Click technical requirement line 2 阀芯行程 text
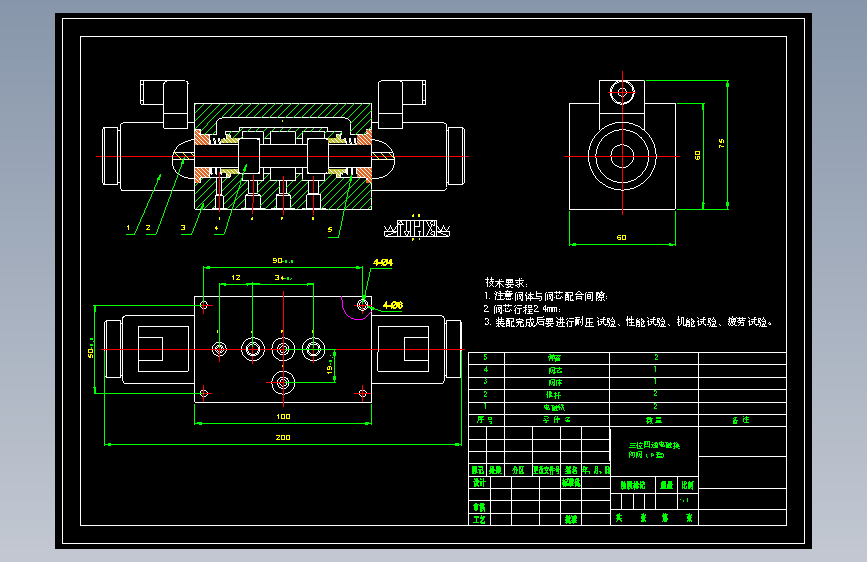The width and height of the screenshot is (867, 562). click(x=523, y=309)
